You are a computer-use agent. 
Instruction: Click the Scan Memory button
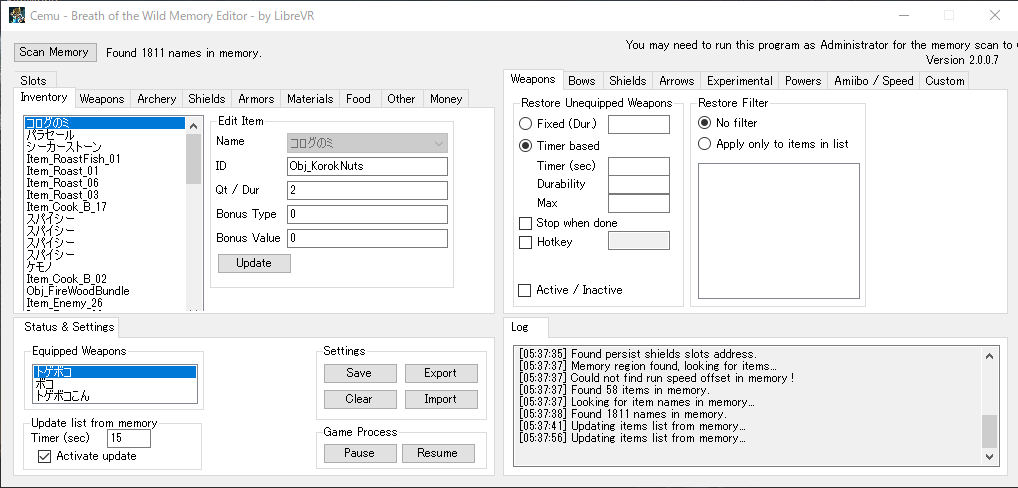(x=55, y=52)
